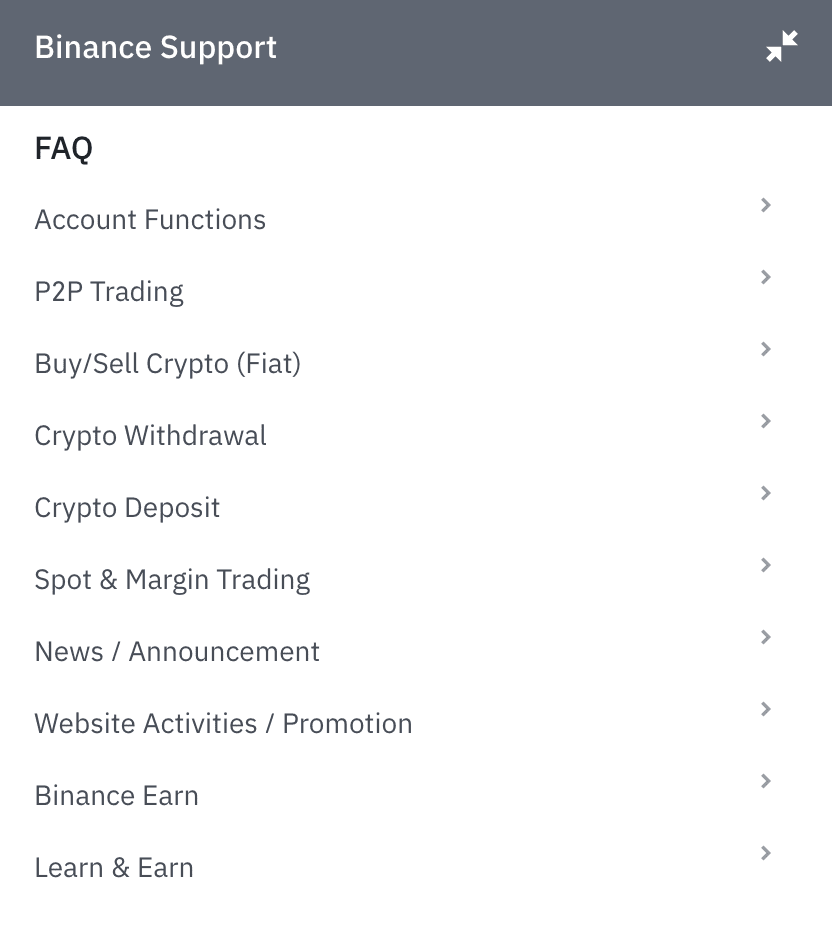Click the Crypto Deposit chevron icon
Image resolution: width=832 pixels, height=944 pixels.
[766, 494]
